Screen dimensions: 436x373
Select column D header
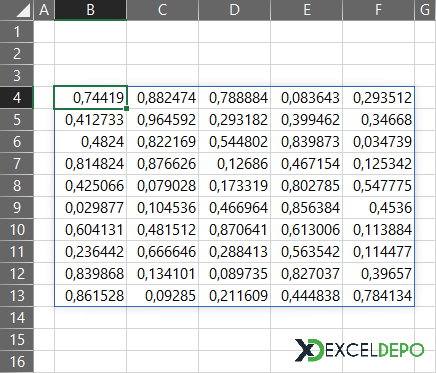(x=234, y=10)
